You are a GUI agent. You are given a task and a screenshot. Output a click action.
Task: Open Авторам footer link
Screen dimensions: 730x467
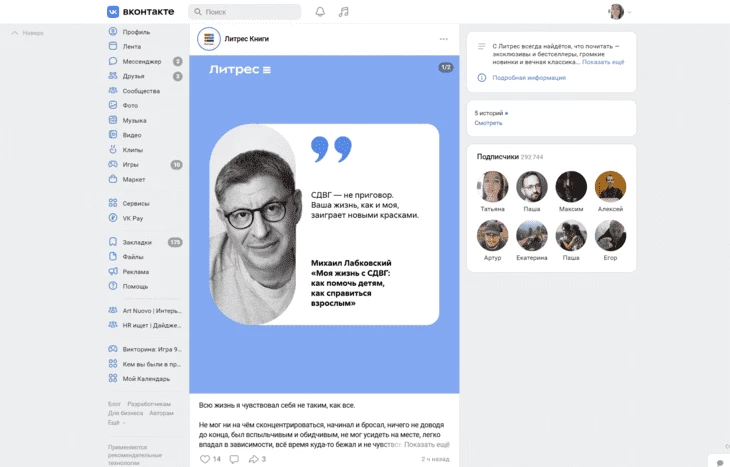[x=161, y=413]
